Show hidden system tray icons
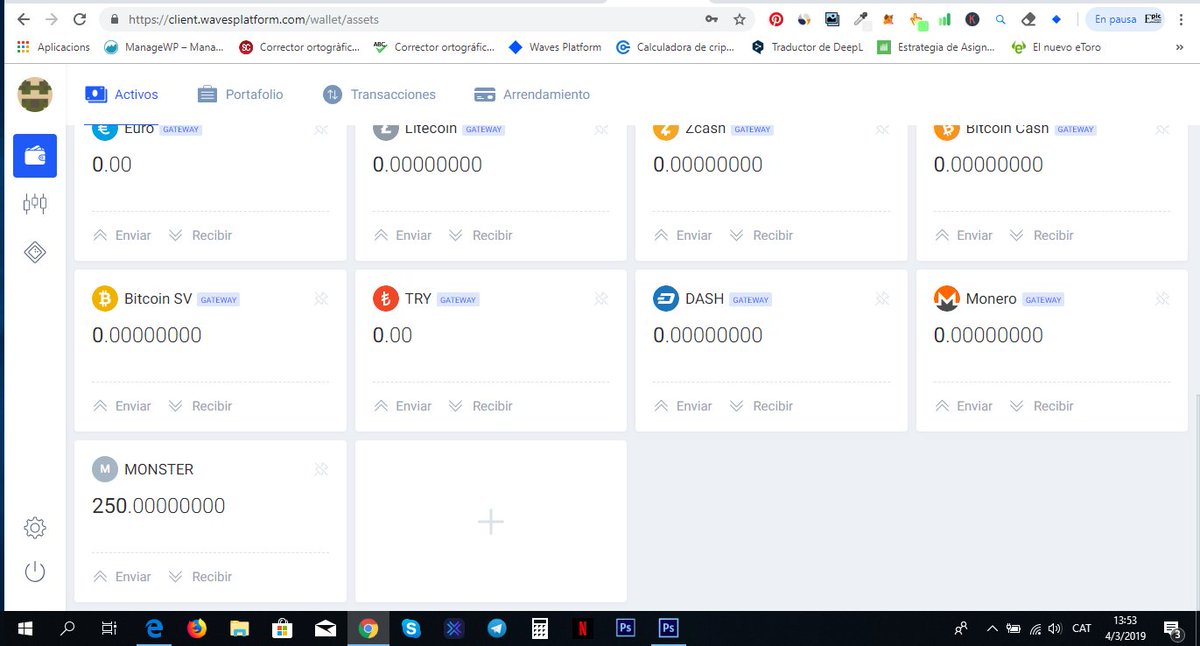Viewport: 1200px width, 646px height. coord(991,629)
